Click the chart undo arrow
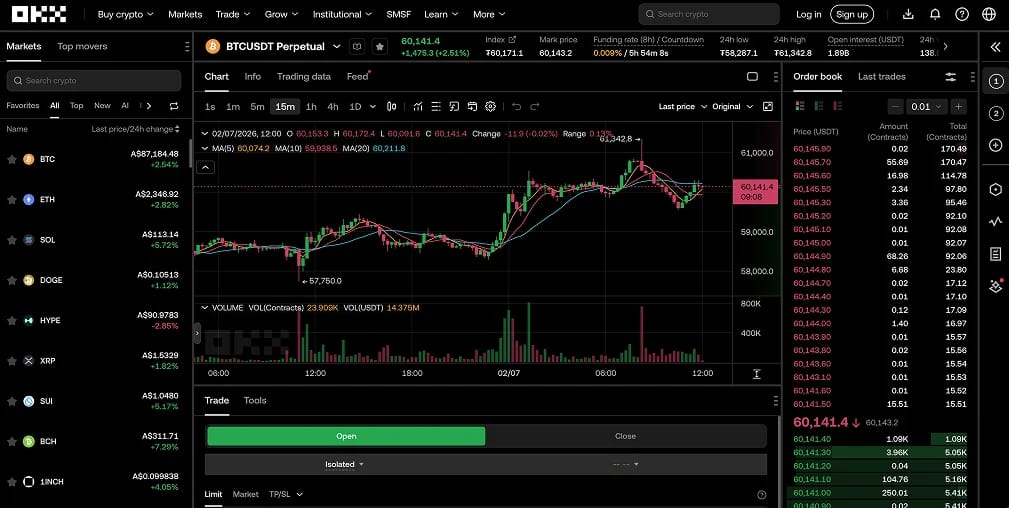The height and width of the screenshot is (508, 1009). (516, 106)
